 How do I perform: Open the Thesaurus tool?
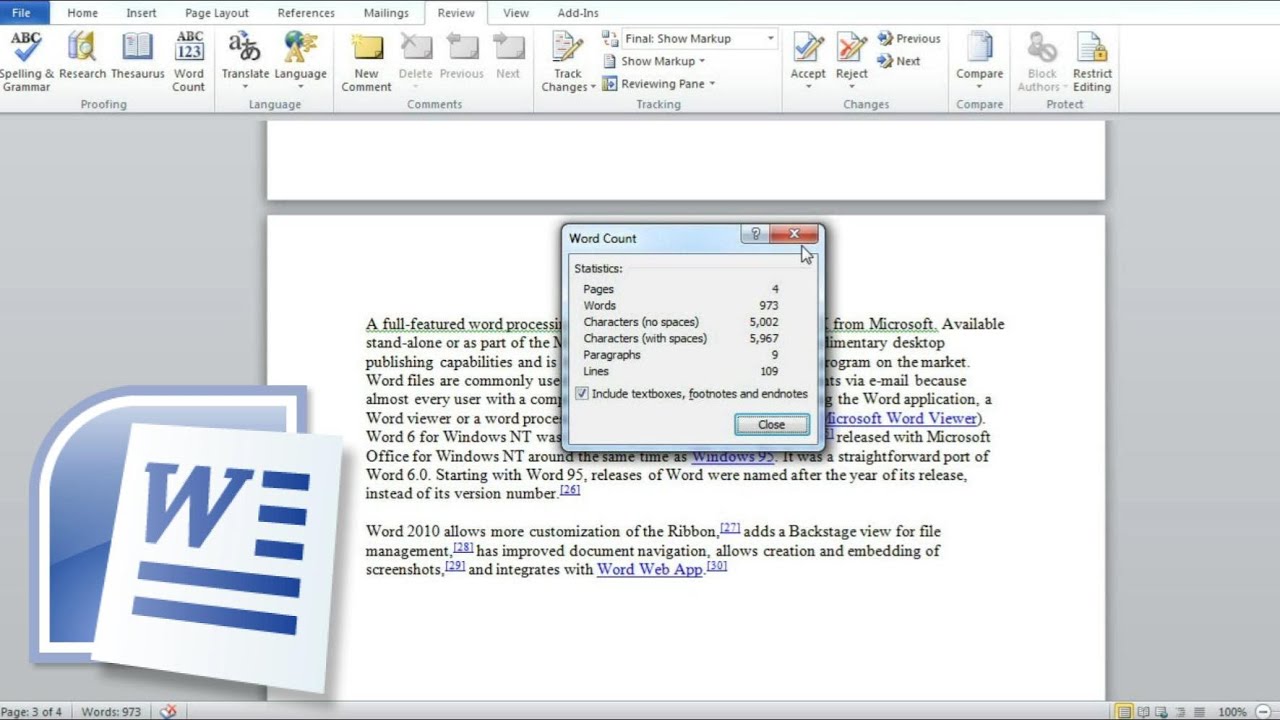(x=137, y=57)
